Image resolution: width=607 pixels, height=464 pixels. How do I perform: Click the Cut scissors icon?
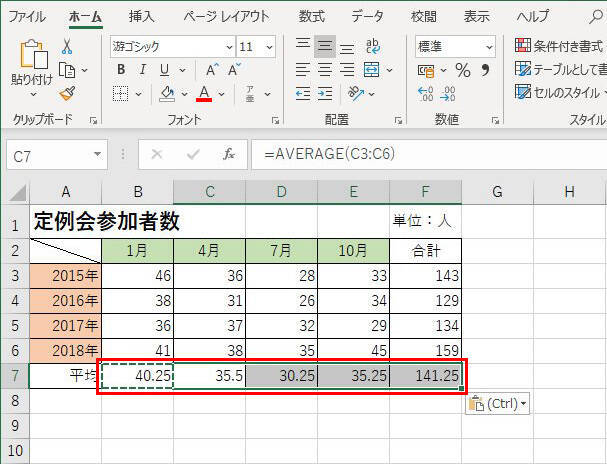coord(67,47)
